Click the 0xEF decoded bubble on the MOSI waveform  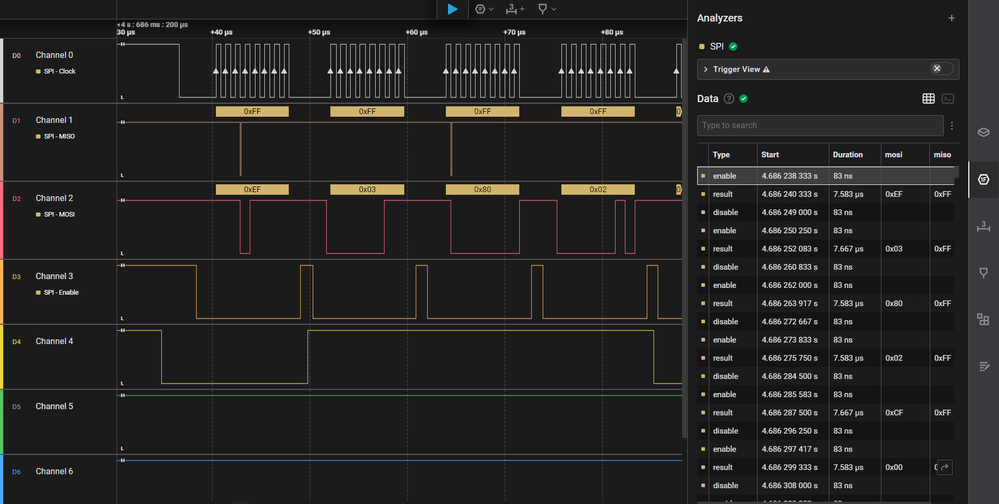coord(252,190)
